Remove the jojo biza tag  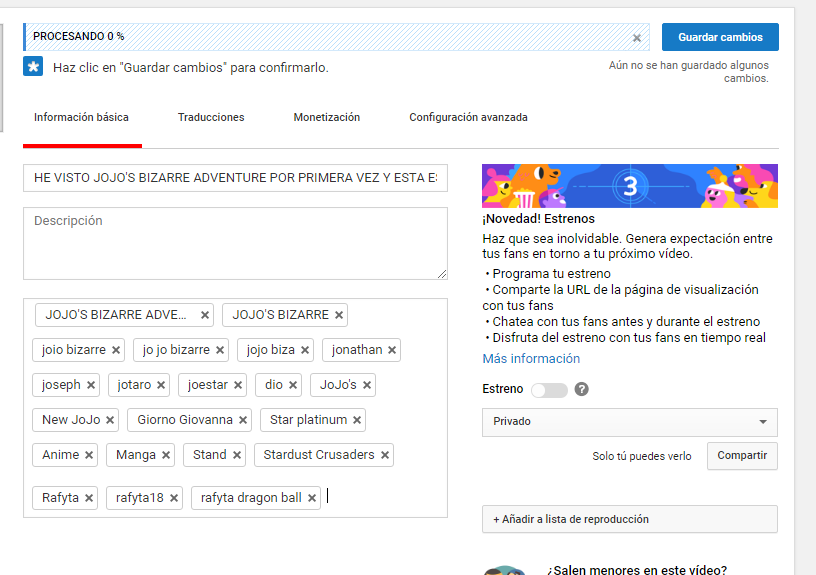(305, 350)
